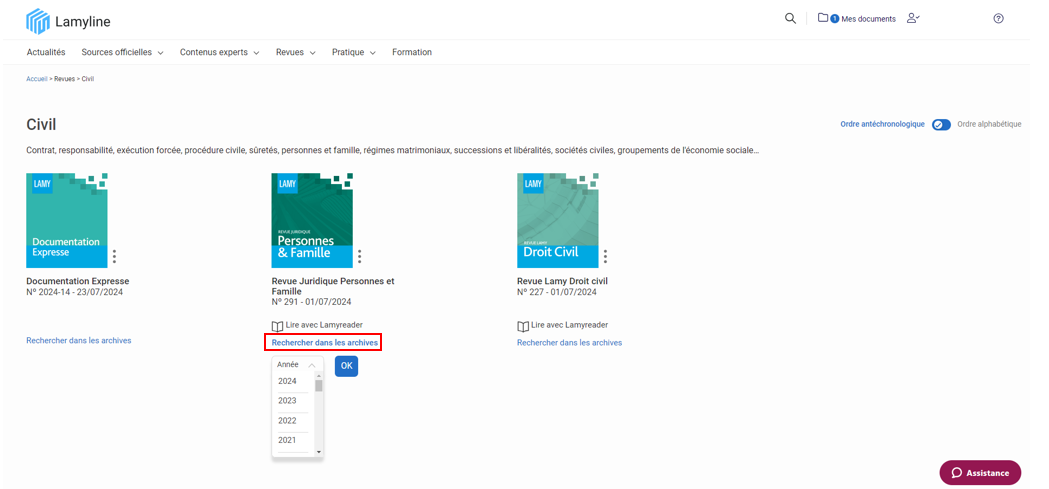Click the OK button
This screenshot has height=489, width=1049.
coord(346,366)
